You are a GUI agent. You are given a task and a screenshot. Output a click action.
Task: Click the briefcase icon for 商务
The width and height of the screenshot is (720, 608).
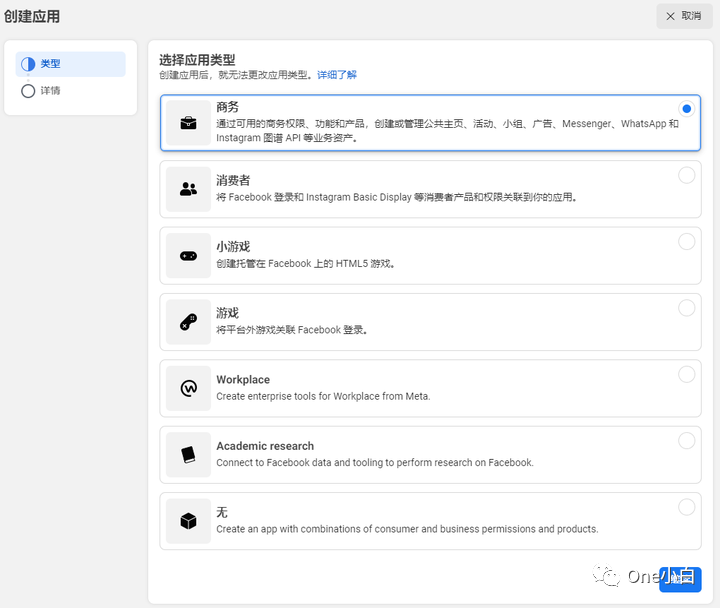[188, 123]
